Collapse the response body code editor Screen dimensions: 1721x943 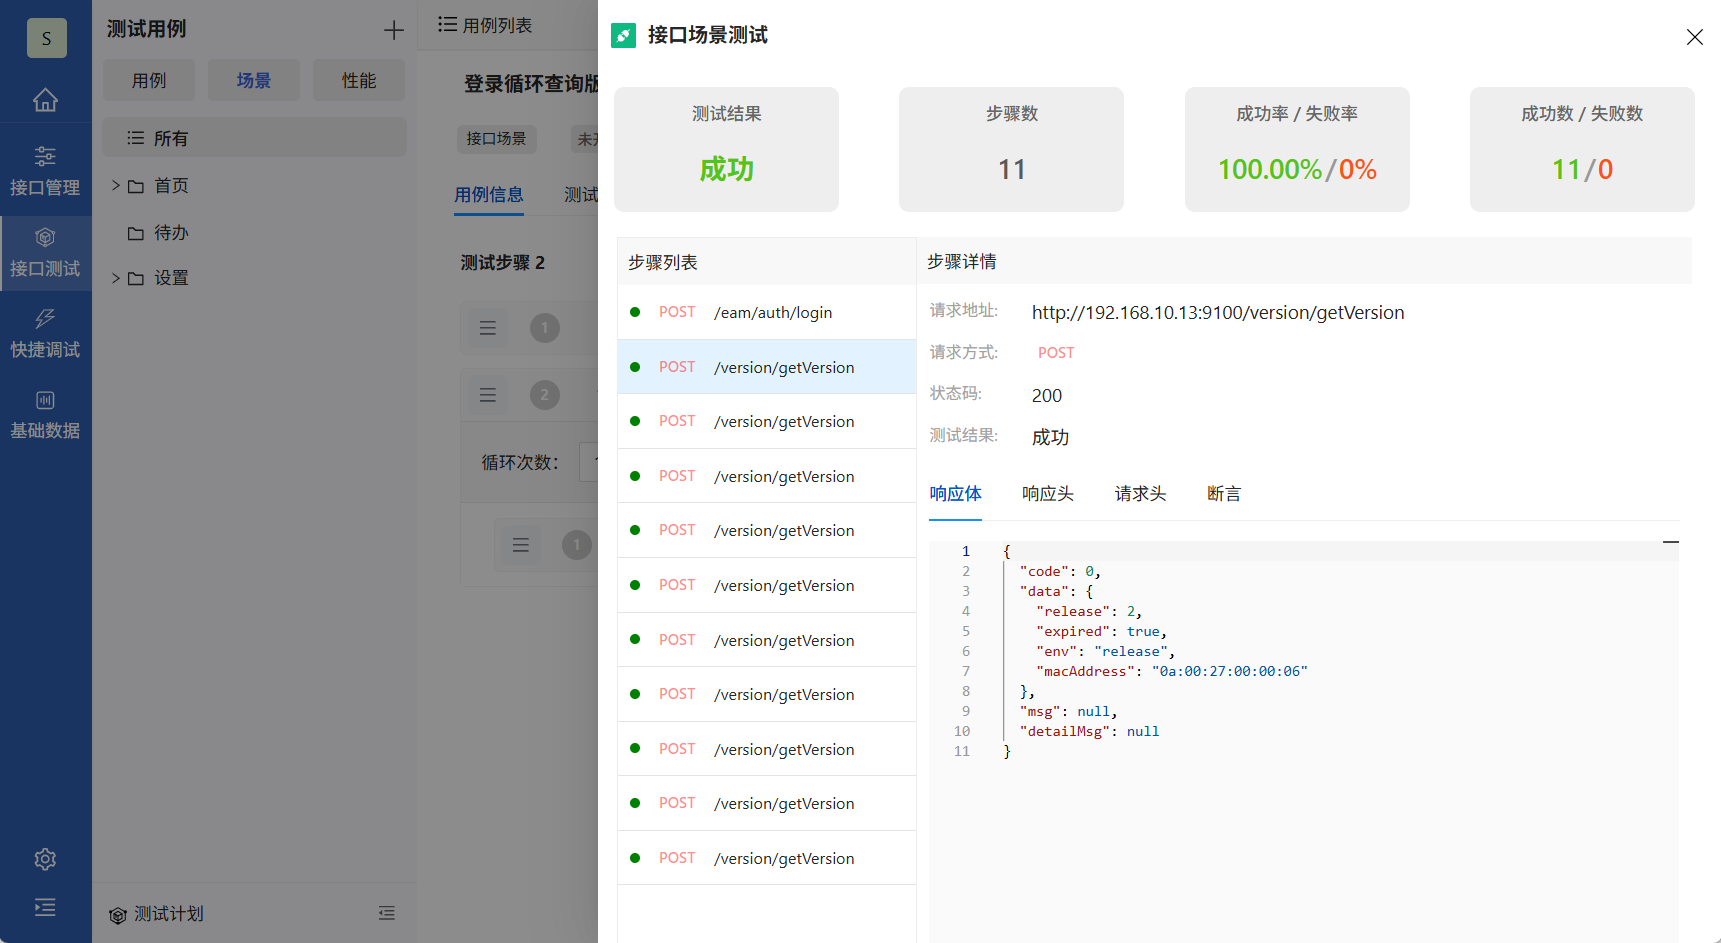pyautogui.click(x=1670, y=542)
